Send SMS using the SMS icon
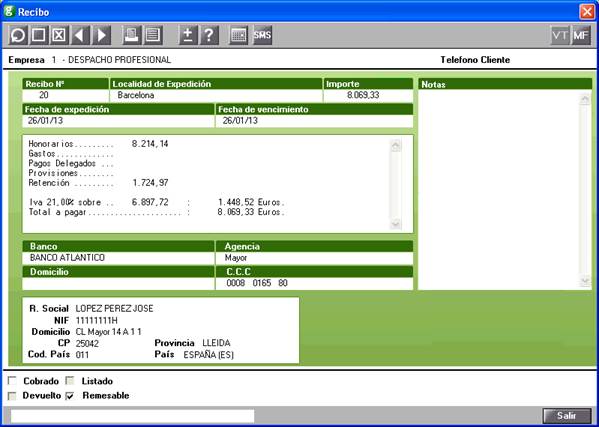Image resolution: width=599 pixels, height=427 pixels. point(262,36)
